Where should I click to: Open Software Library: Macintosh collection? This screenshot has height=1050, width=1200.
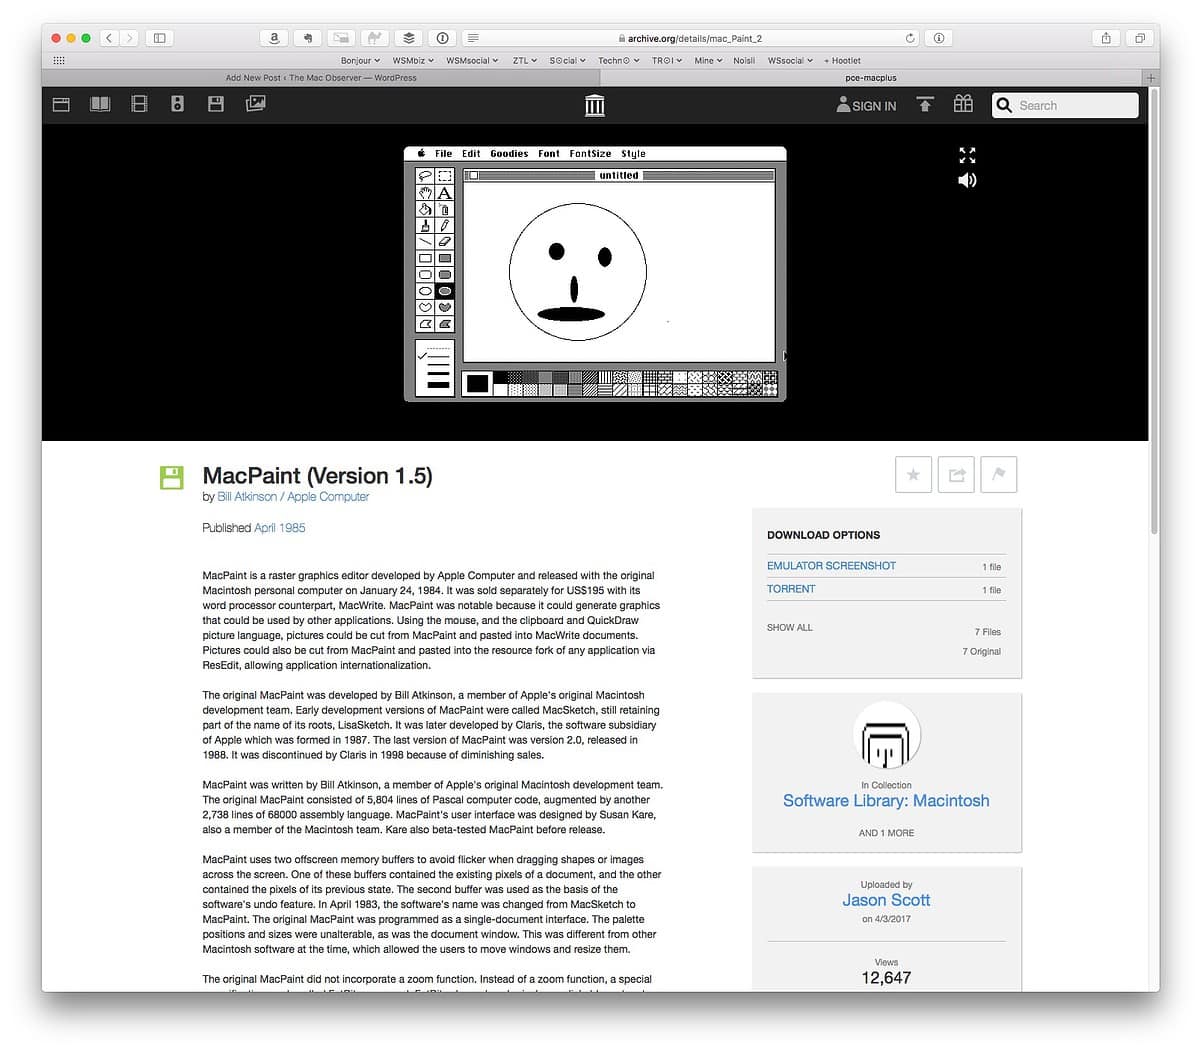(x=886, y=800)
